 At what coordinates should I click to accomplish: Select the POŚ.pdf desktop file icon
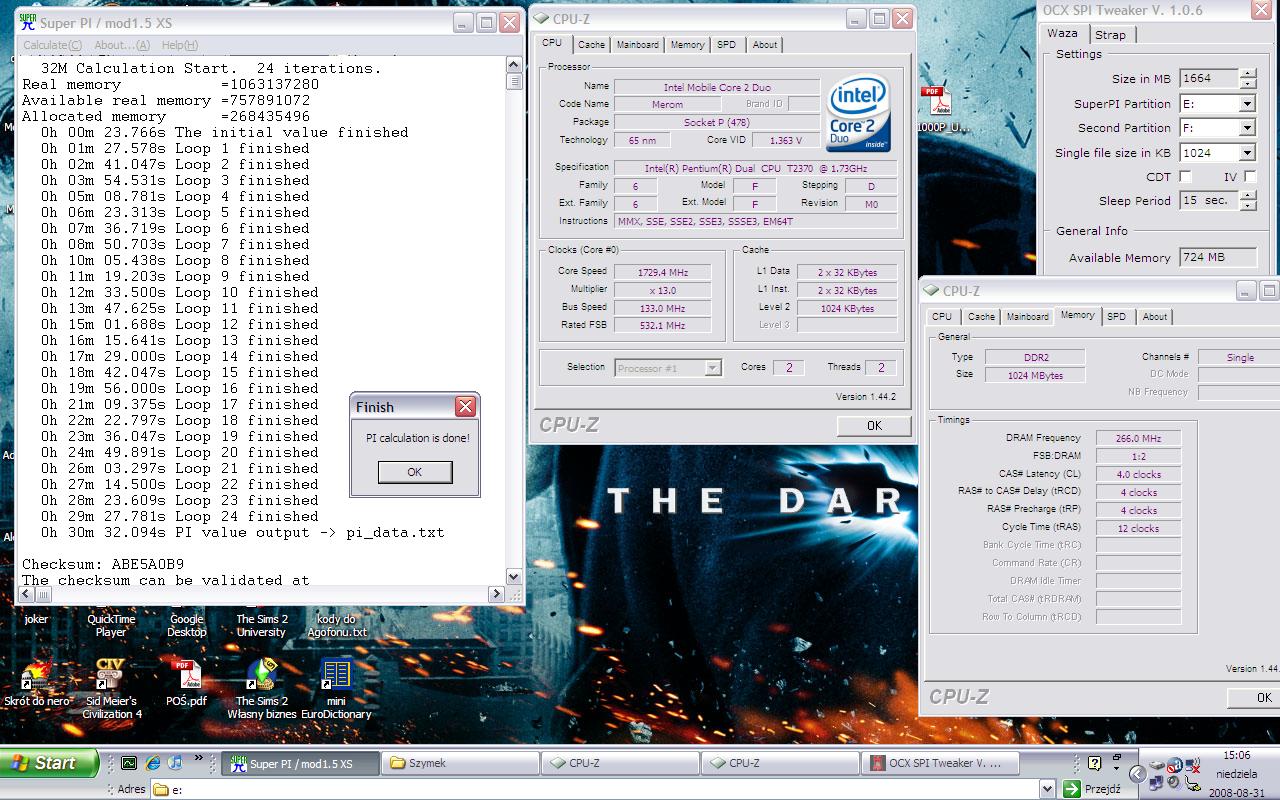tap(186, 683)
